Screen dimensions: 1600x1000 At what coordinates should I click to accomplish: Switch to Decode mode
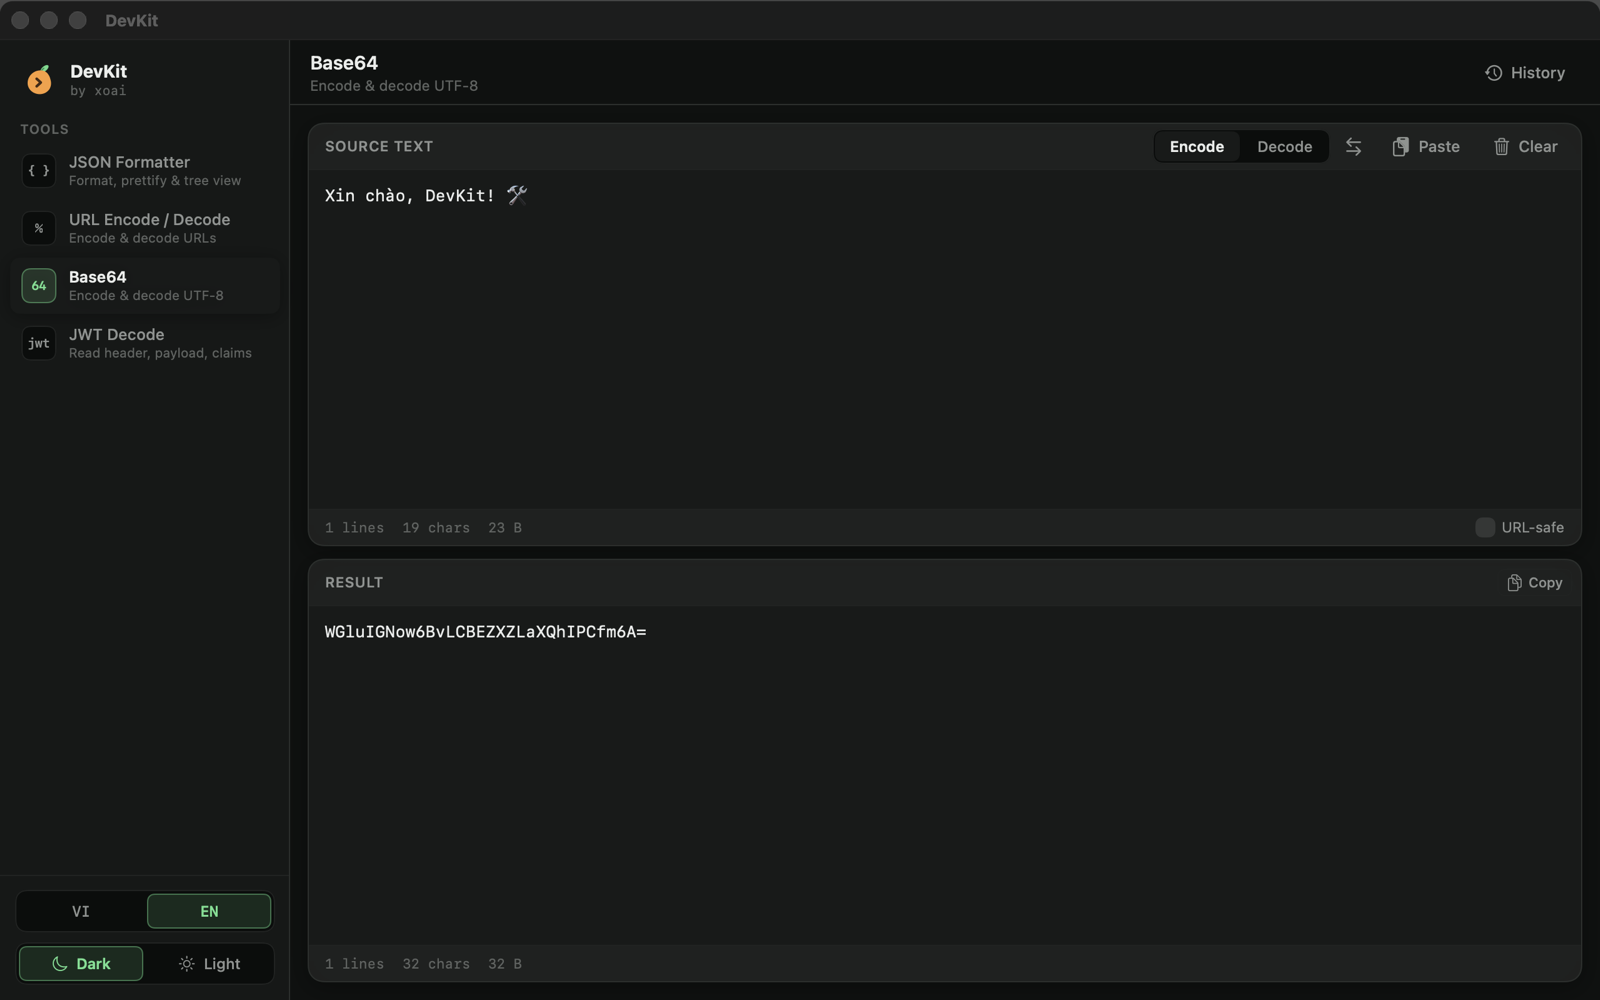1284,147
